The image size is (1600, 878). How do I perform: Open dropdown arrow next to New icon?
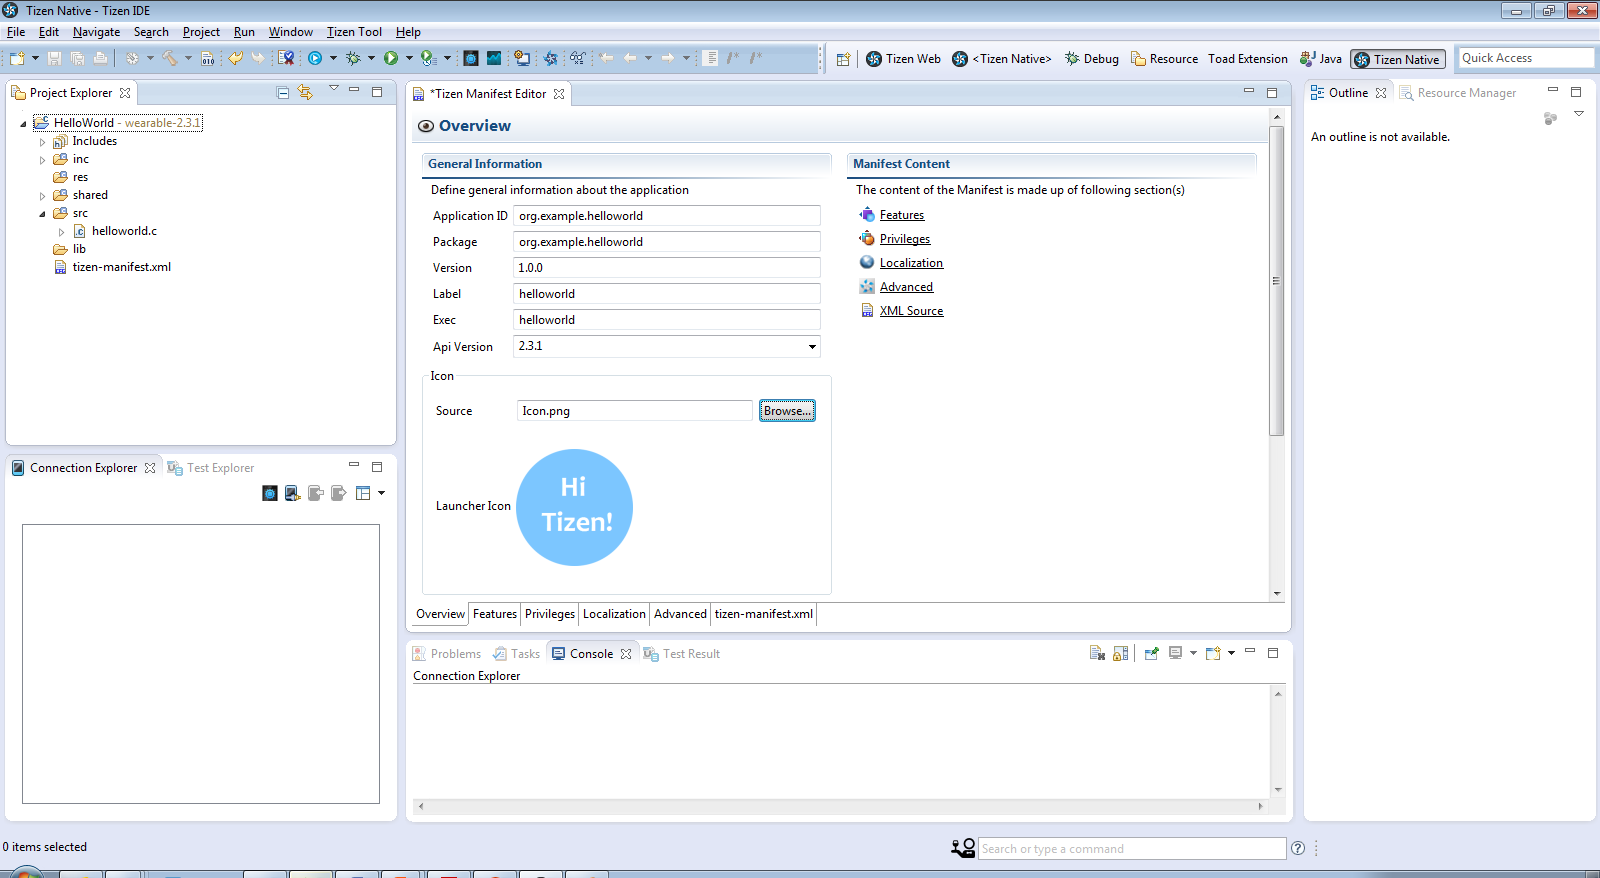[x=35, y=58]
